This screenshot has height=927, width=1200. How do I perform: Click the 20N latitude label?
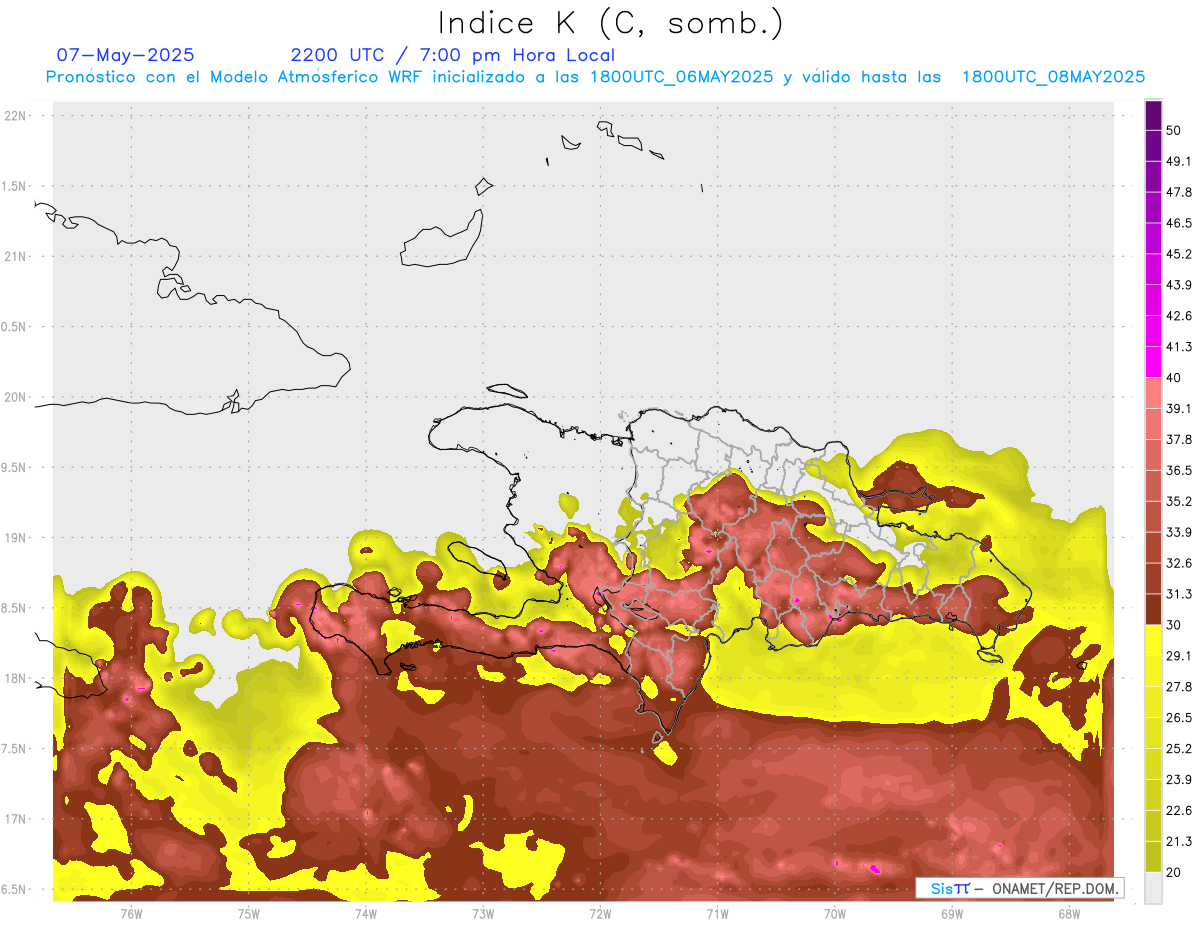(17, 397)
